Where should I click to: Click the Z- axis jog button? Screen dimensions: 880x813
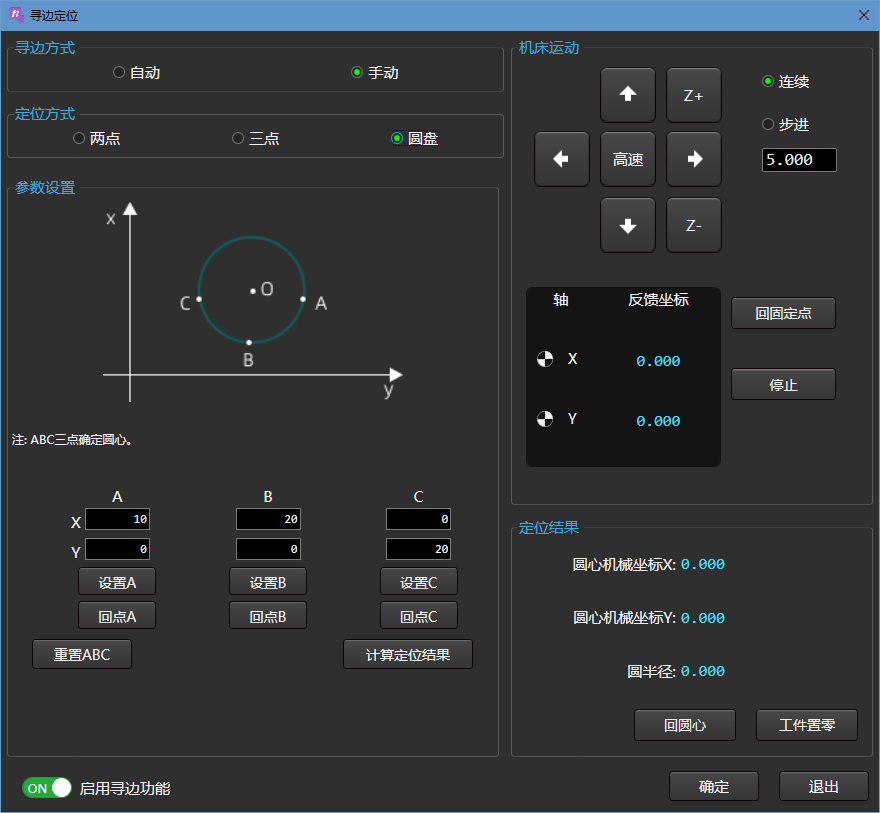point(694,225)
